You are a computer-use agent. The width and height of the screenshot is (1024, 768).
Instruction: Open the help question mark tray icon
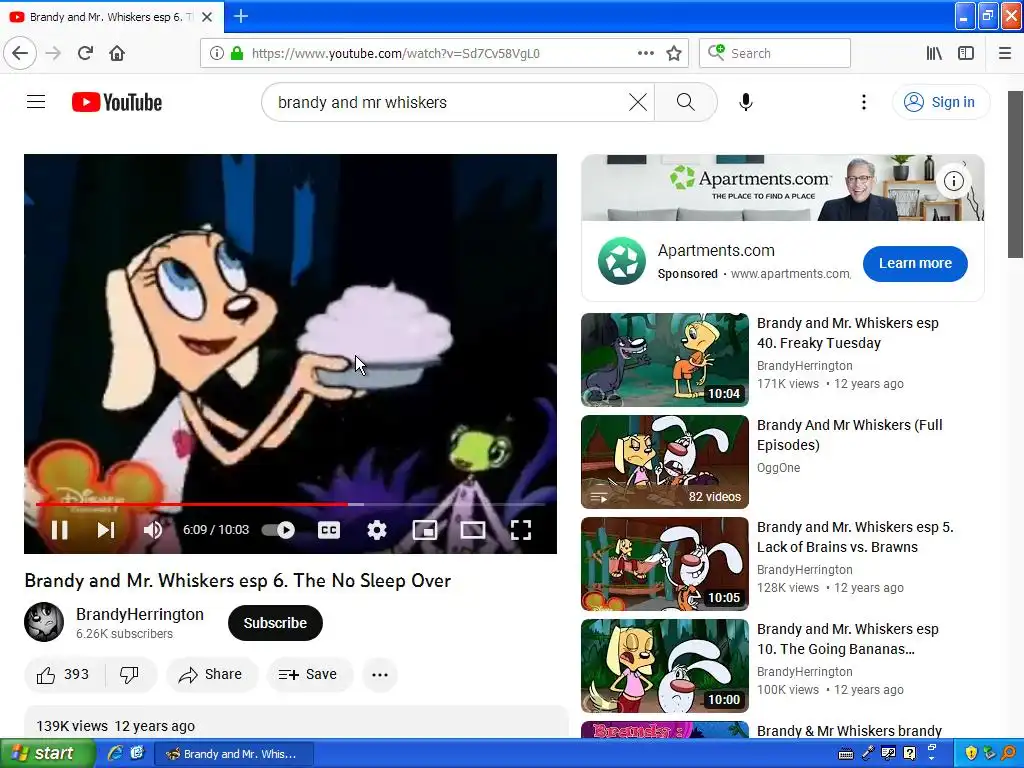[x=909, y=753]
